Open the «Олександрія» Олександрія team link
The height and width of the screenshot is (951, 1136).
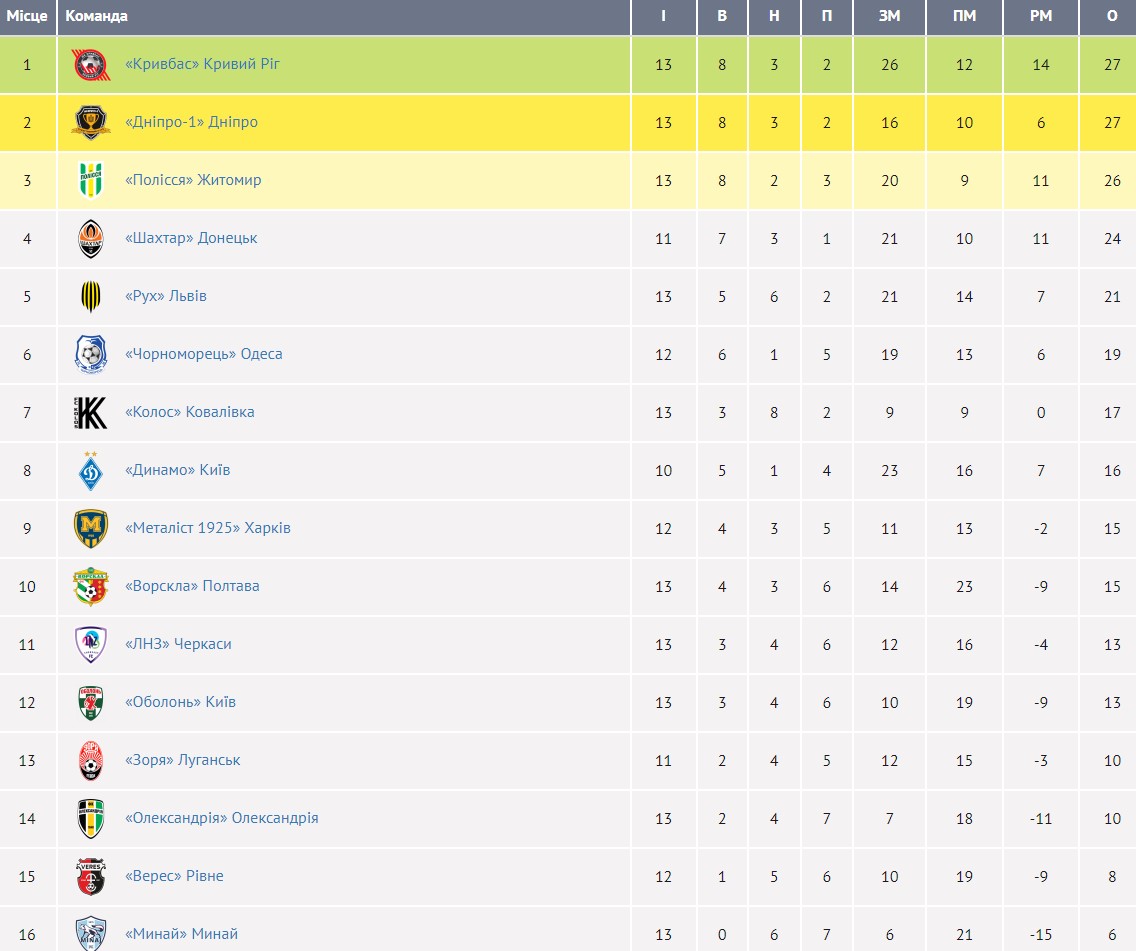pyautogui.click(x=221, y=818)
